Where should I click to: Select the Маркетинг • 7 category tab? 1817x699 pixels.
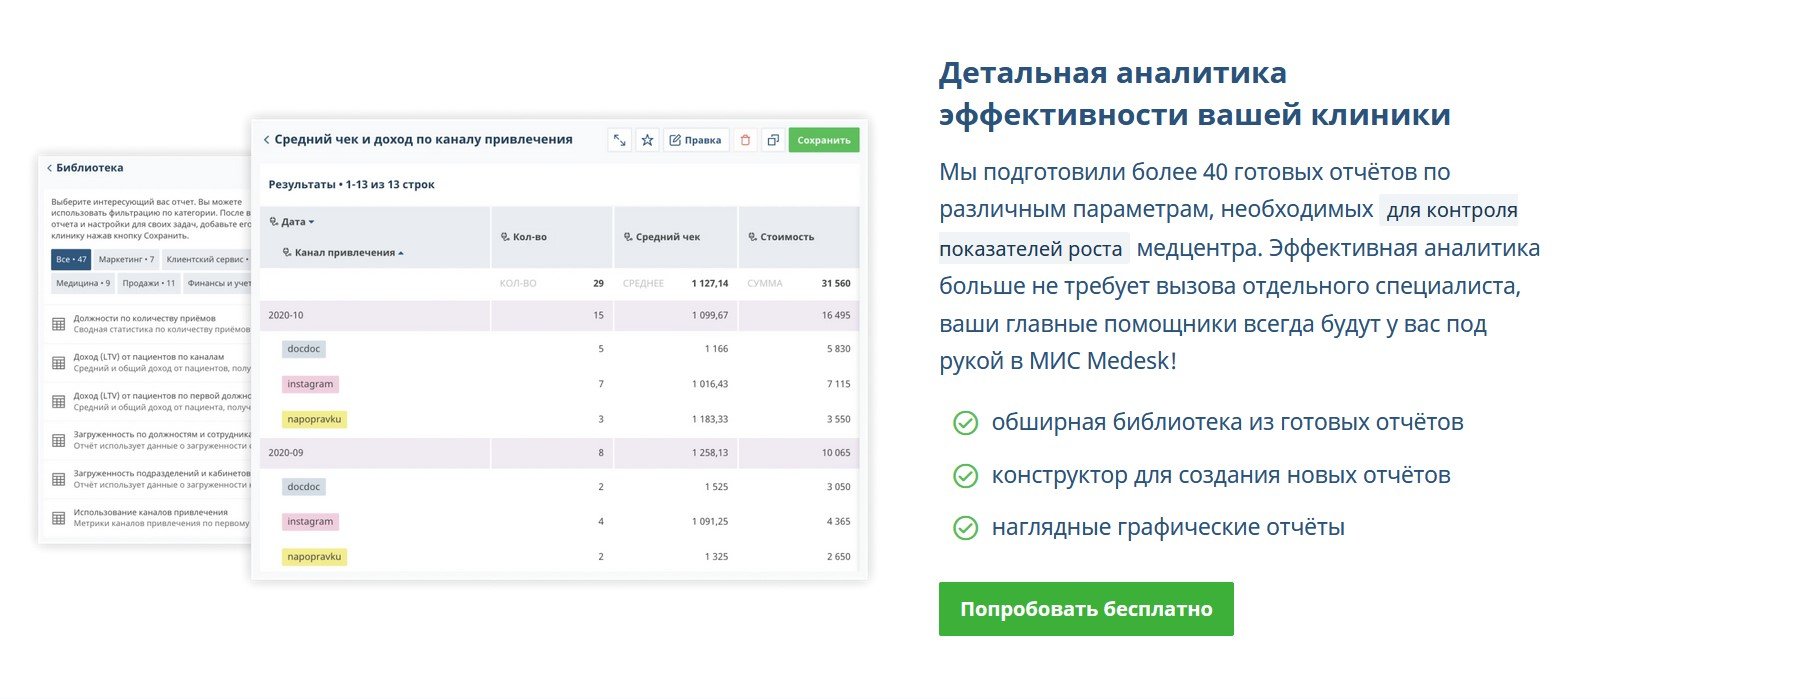pyautogui.click(x=126, y=260)
